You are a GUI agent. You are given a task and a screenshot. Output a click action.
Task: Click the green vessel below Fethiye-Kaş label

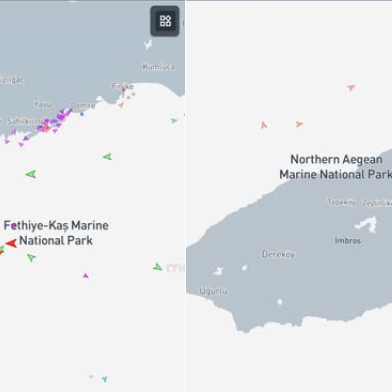[31, 257]
